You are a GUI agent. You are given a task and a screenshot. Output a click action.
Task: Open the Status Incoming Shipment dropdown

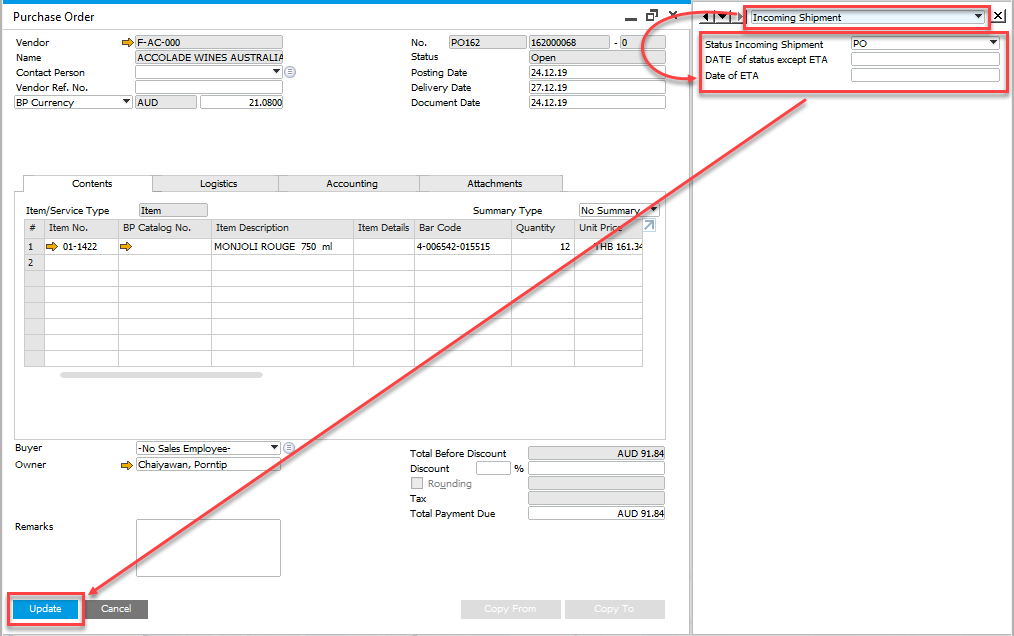993,43
